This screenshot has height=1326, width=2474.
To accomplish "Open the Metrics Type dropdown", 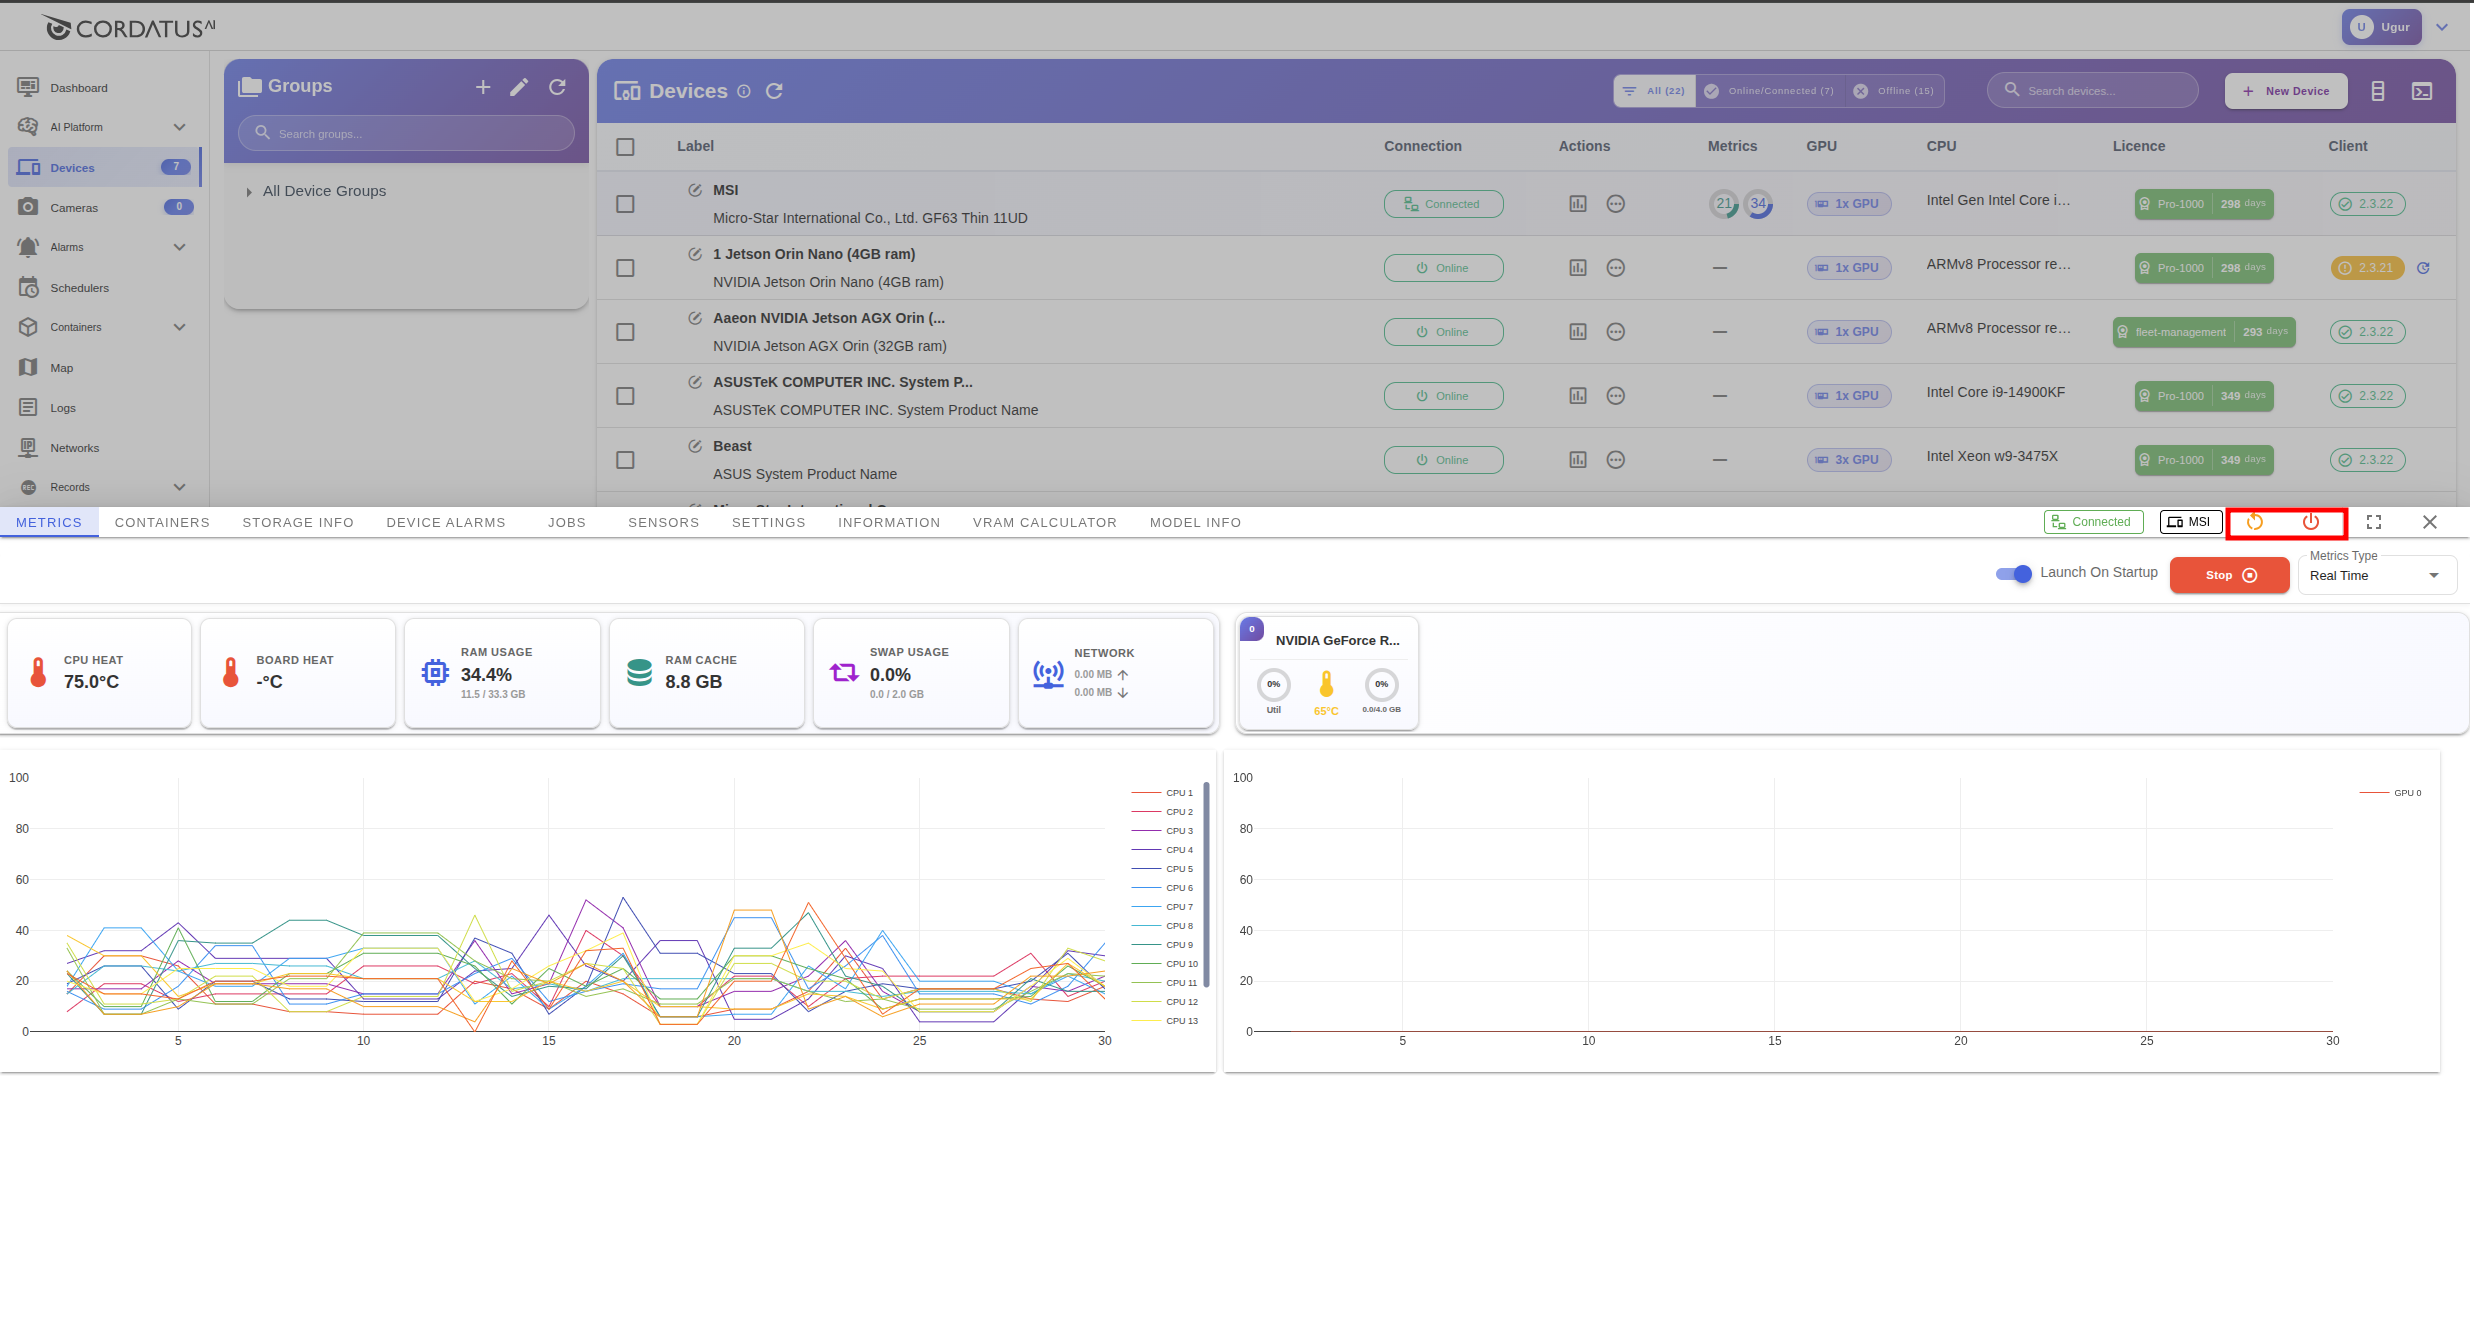I will click(x=2376, y=575).
